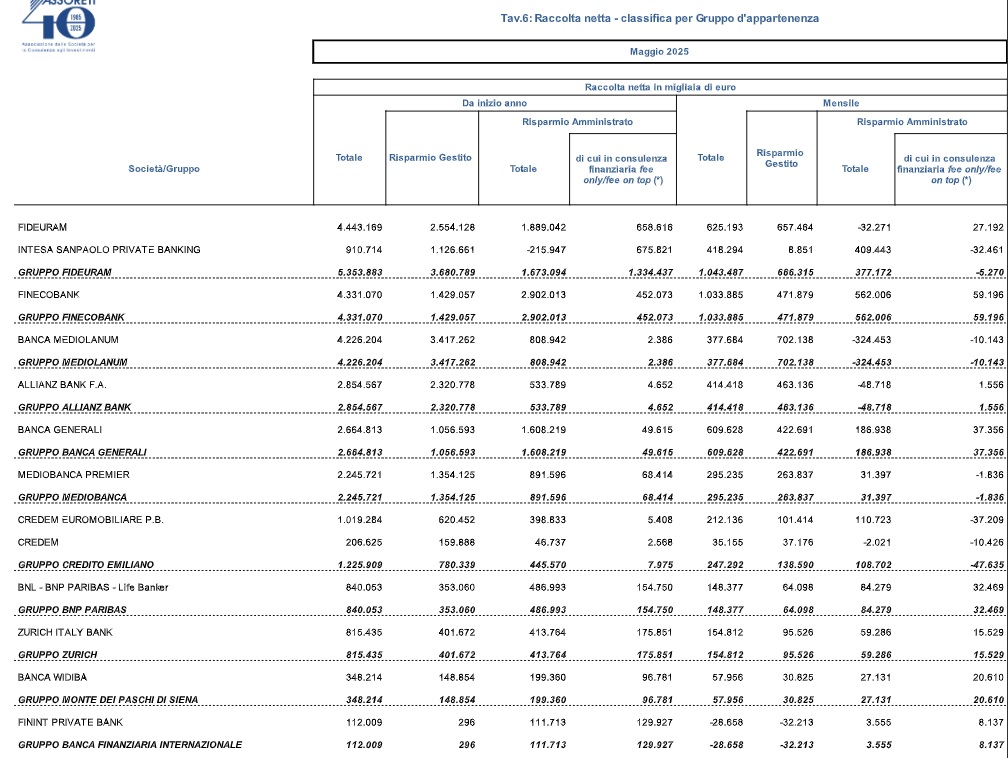Click the 'BNL - BNP PARIBAS - Life Banker' label
The height and width of the screenshot is (758, 1008).
click(x=93, y=588)
